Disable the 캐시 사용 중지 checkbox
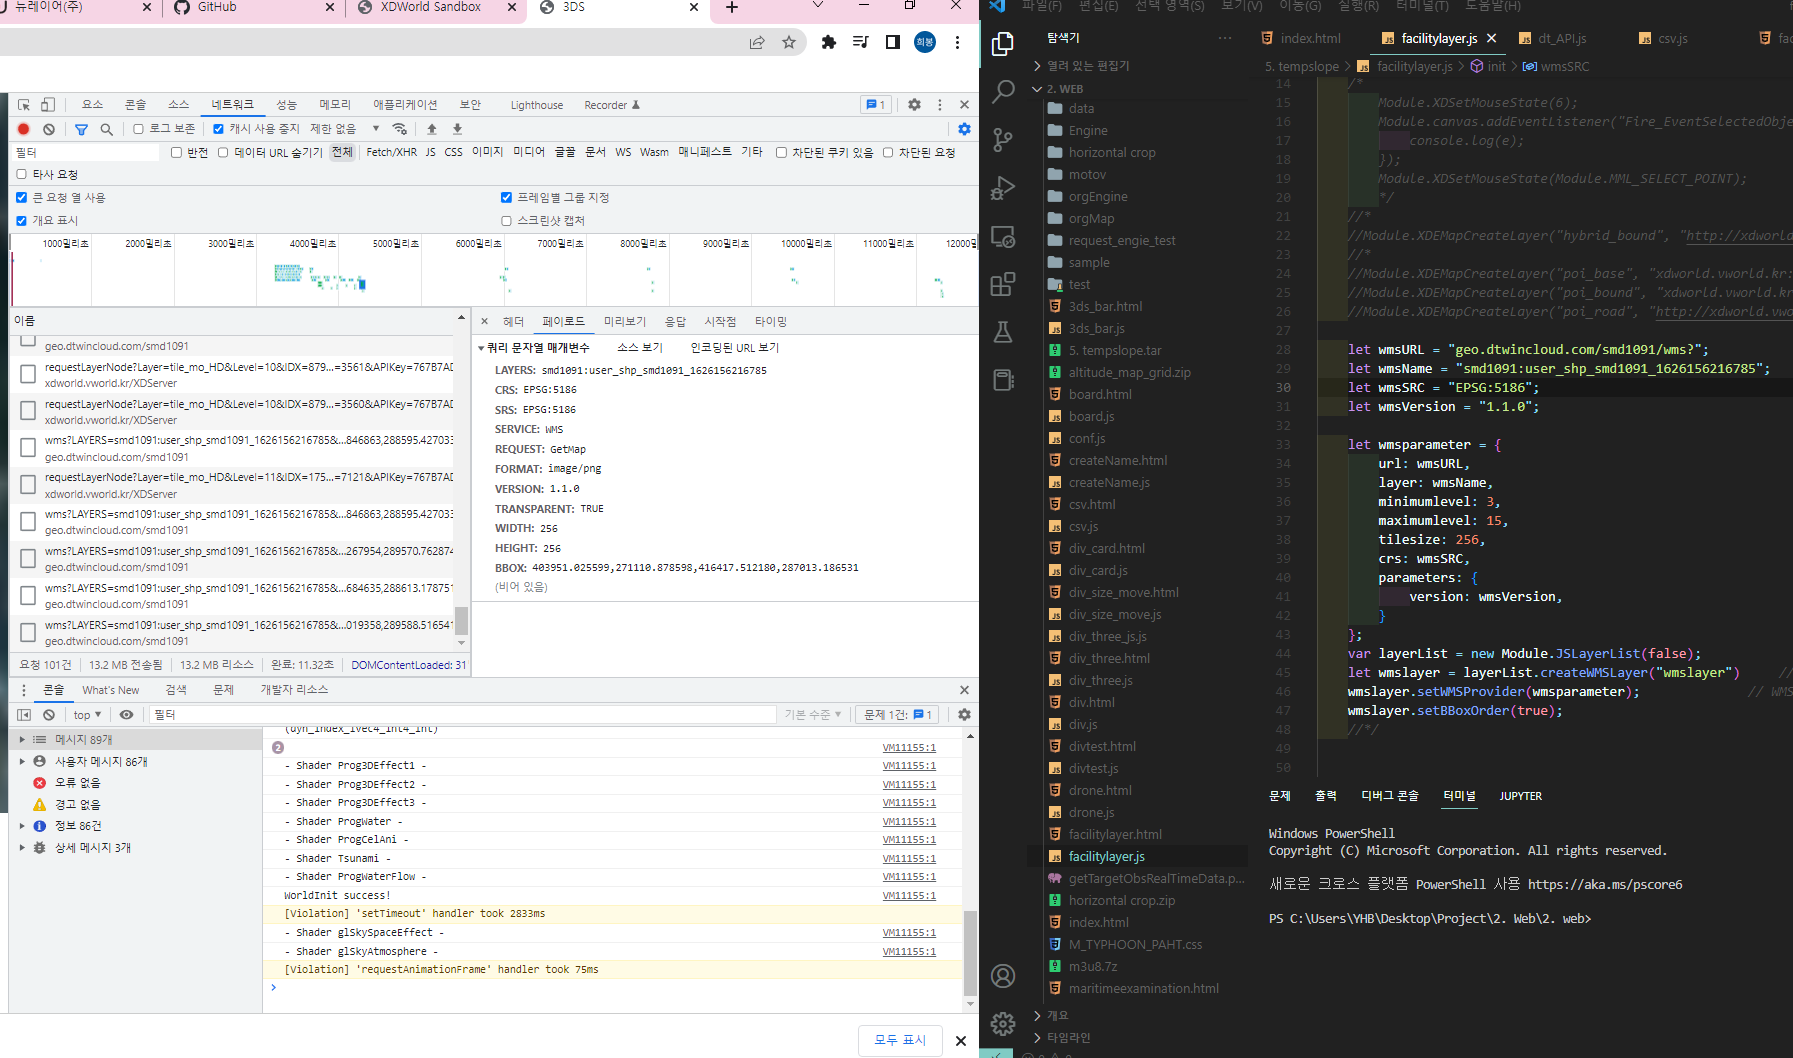 coord(217,128)
